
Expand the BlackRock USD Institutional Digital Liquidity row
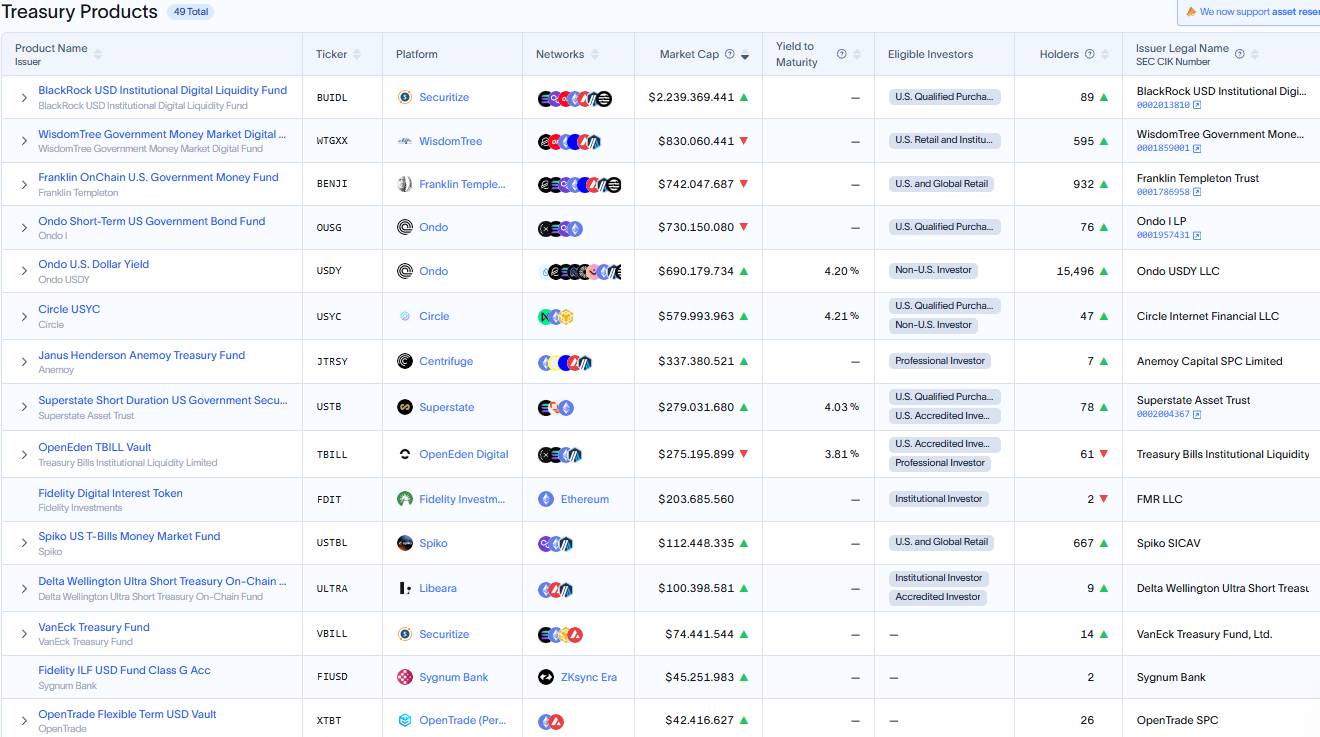24,98
